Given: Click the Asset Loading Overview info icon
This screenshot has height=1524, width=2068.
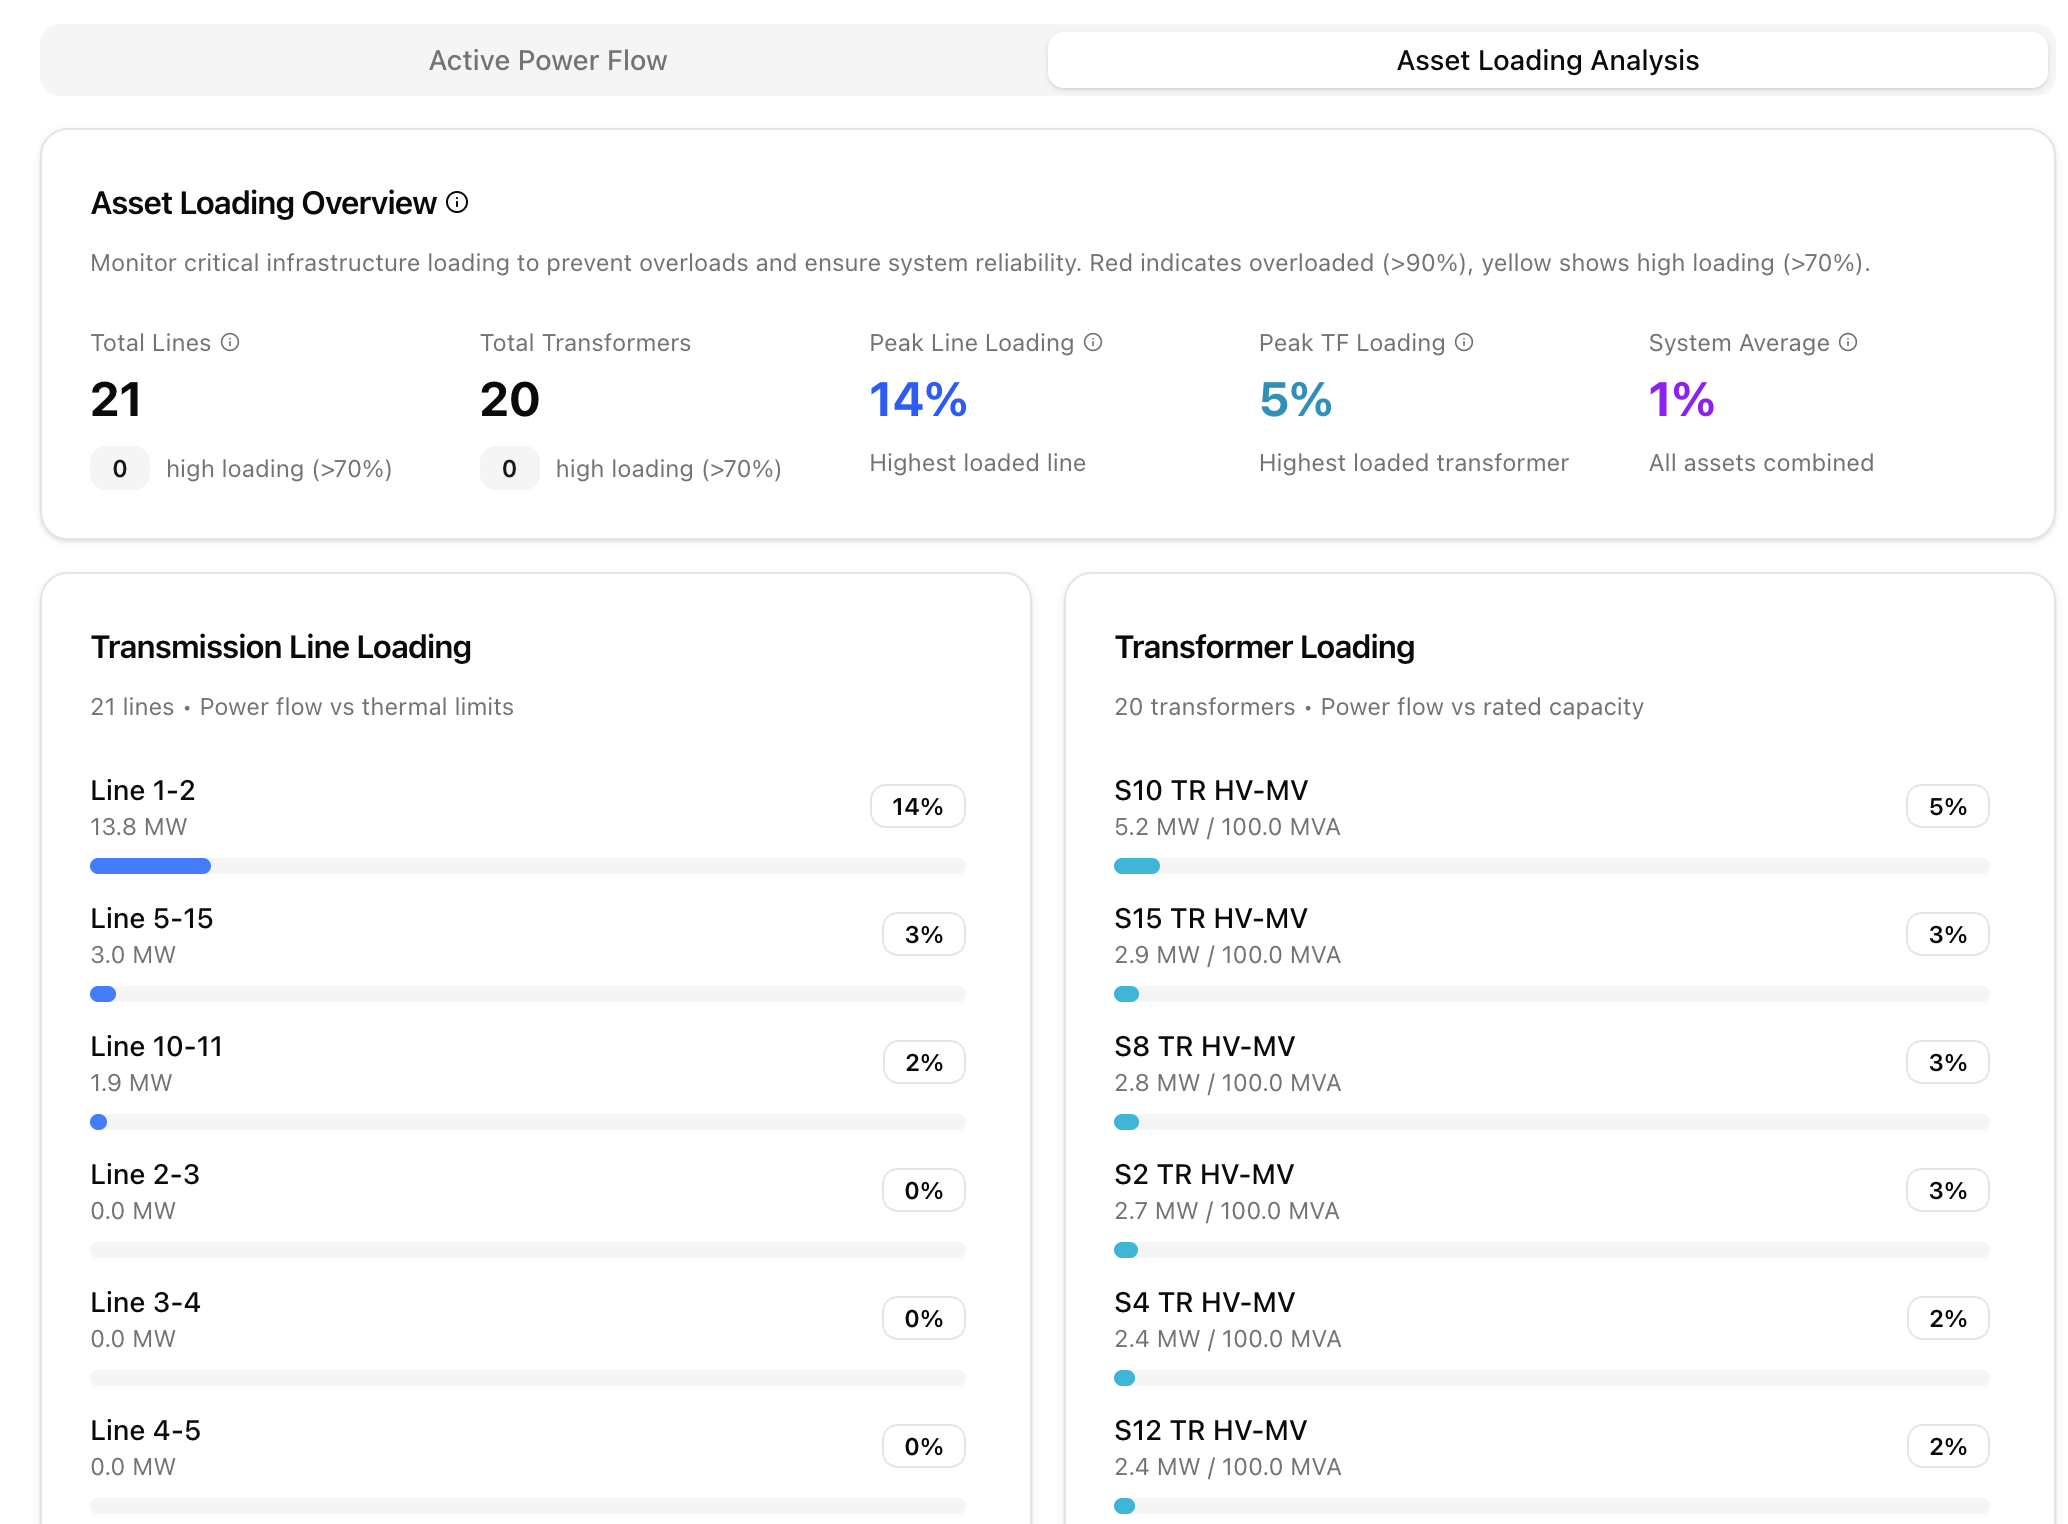Looking at the screenshot, I should pyautogui.click(x=457, y=202).
